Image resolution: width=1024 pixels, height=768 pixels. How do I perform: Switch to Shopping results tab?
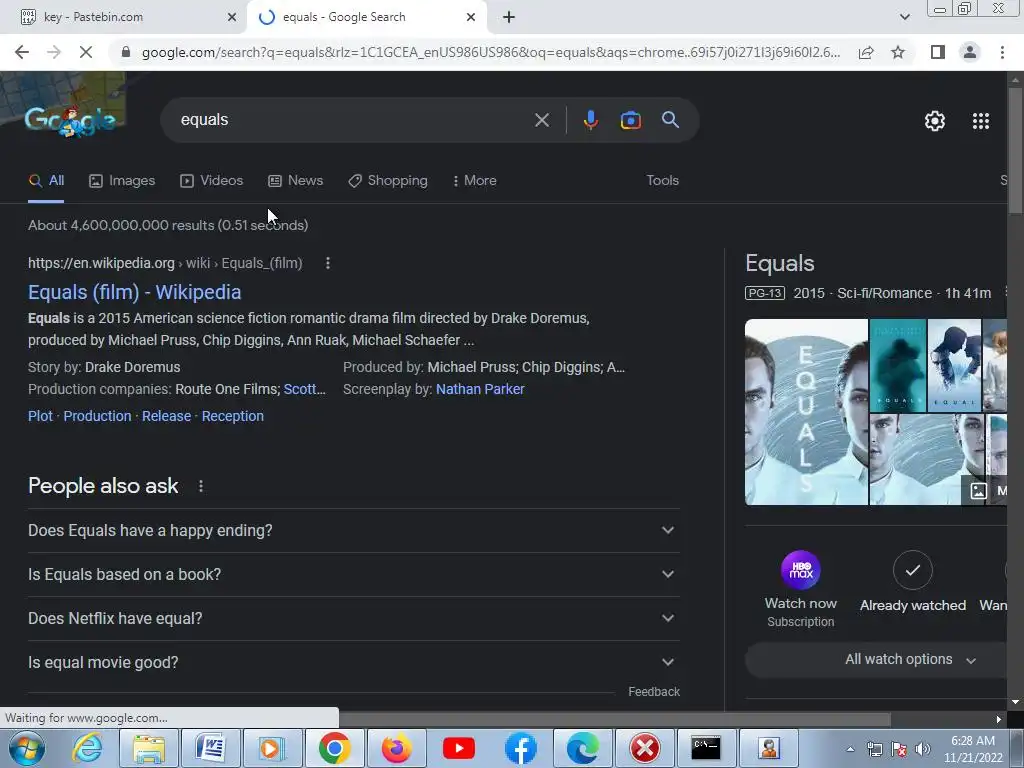tap(388, 180)
